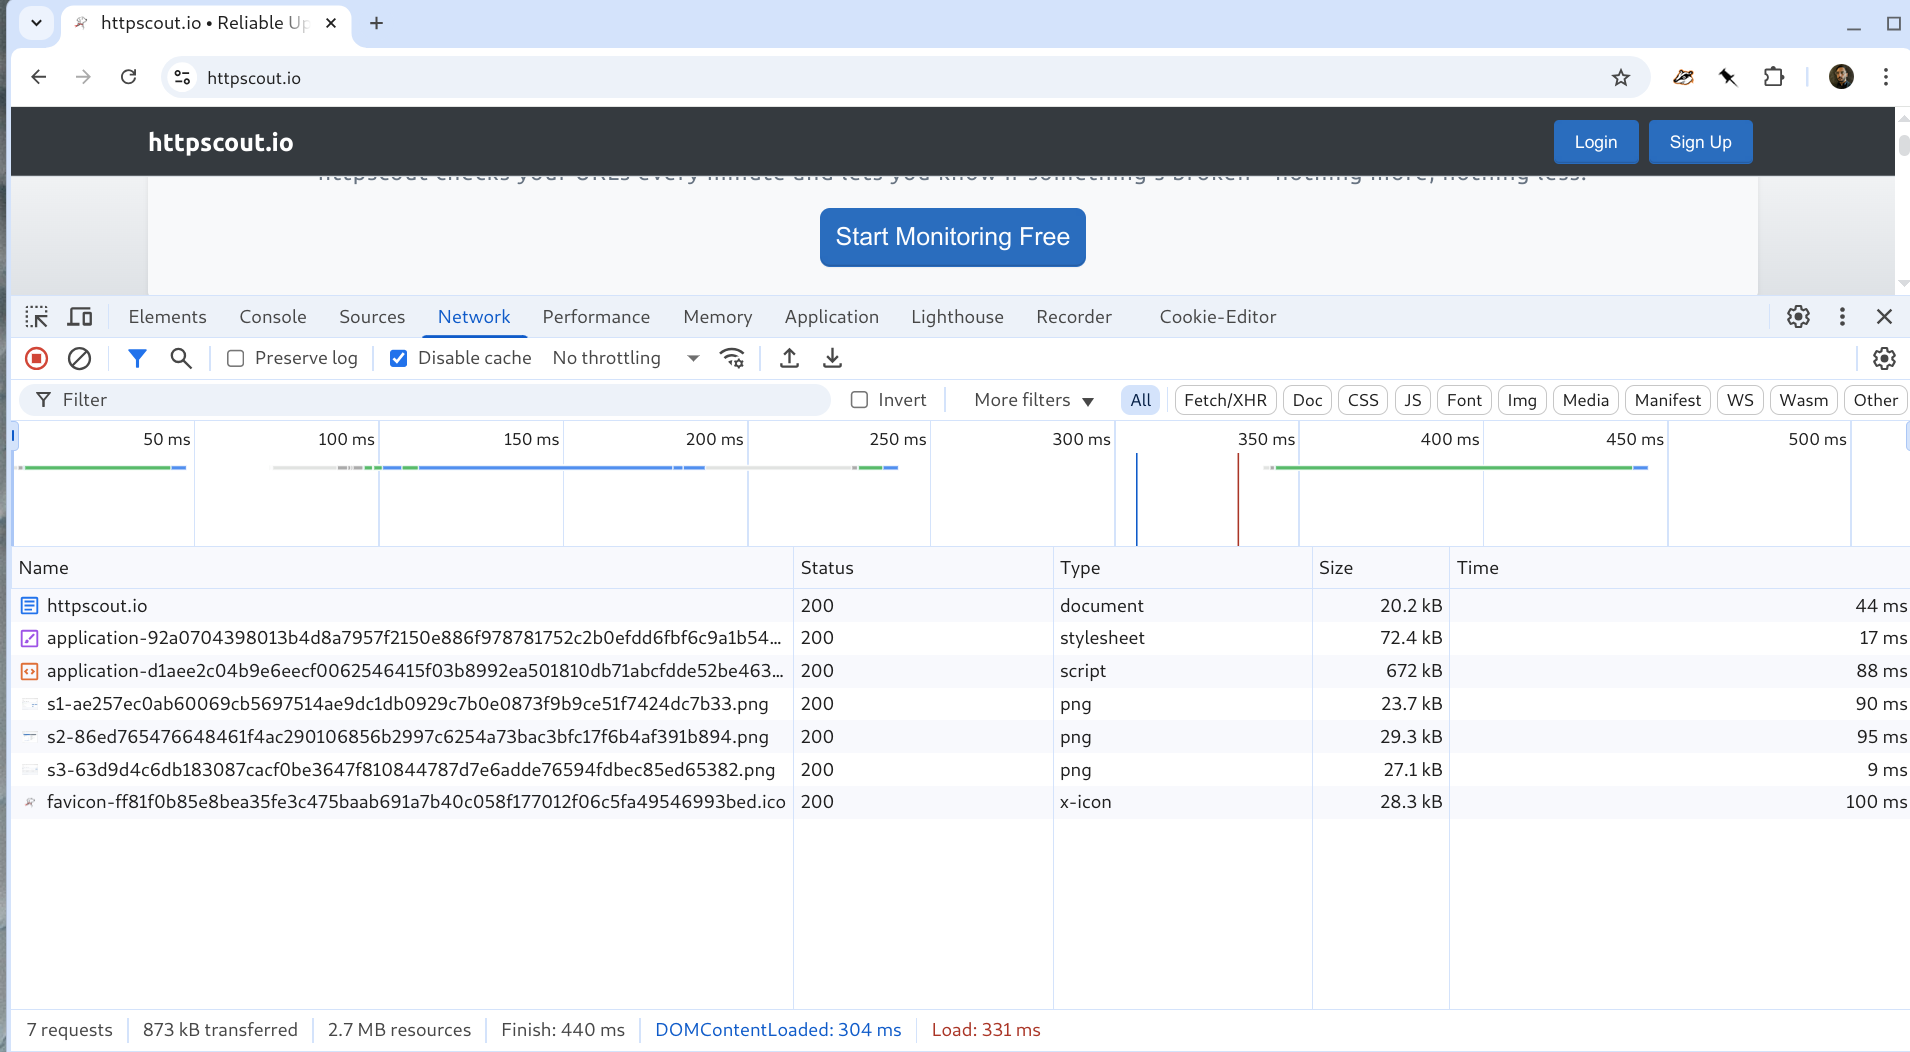Open Chrome extensions puzzle icon

(x=1774, y=77)
